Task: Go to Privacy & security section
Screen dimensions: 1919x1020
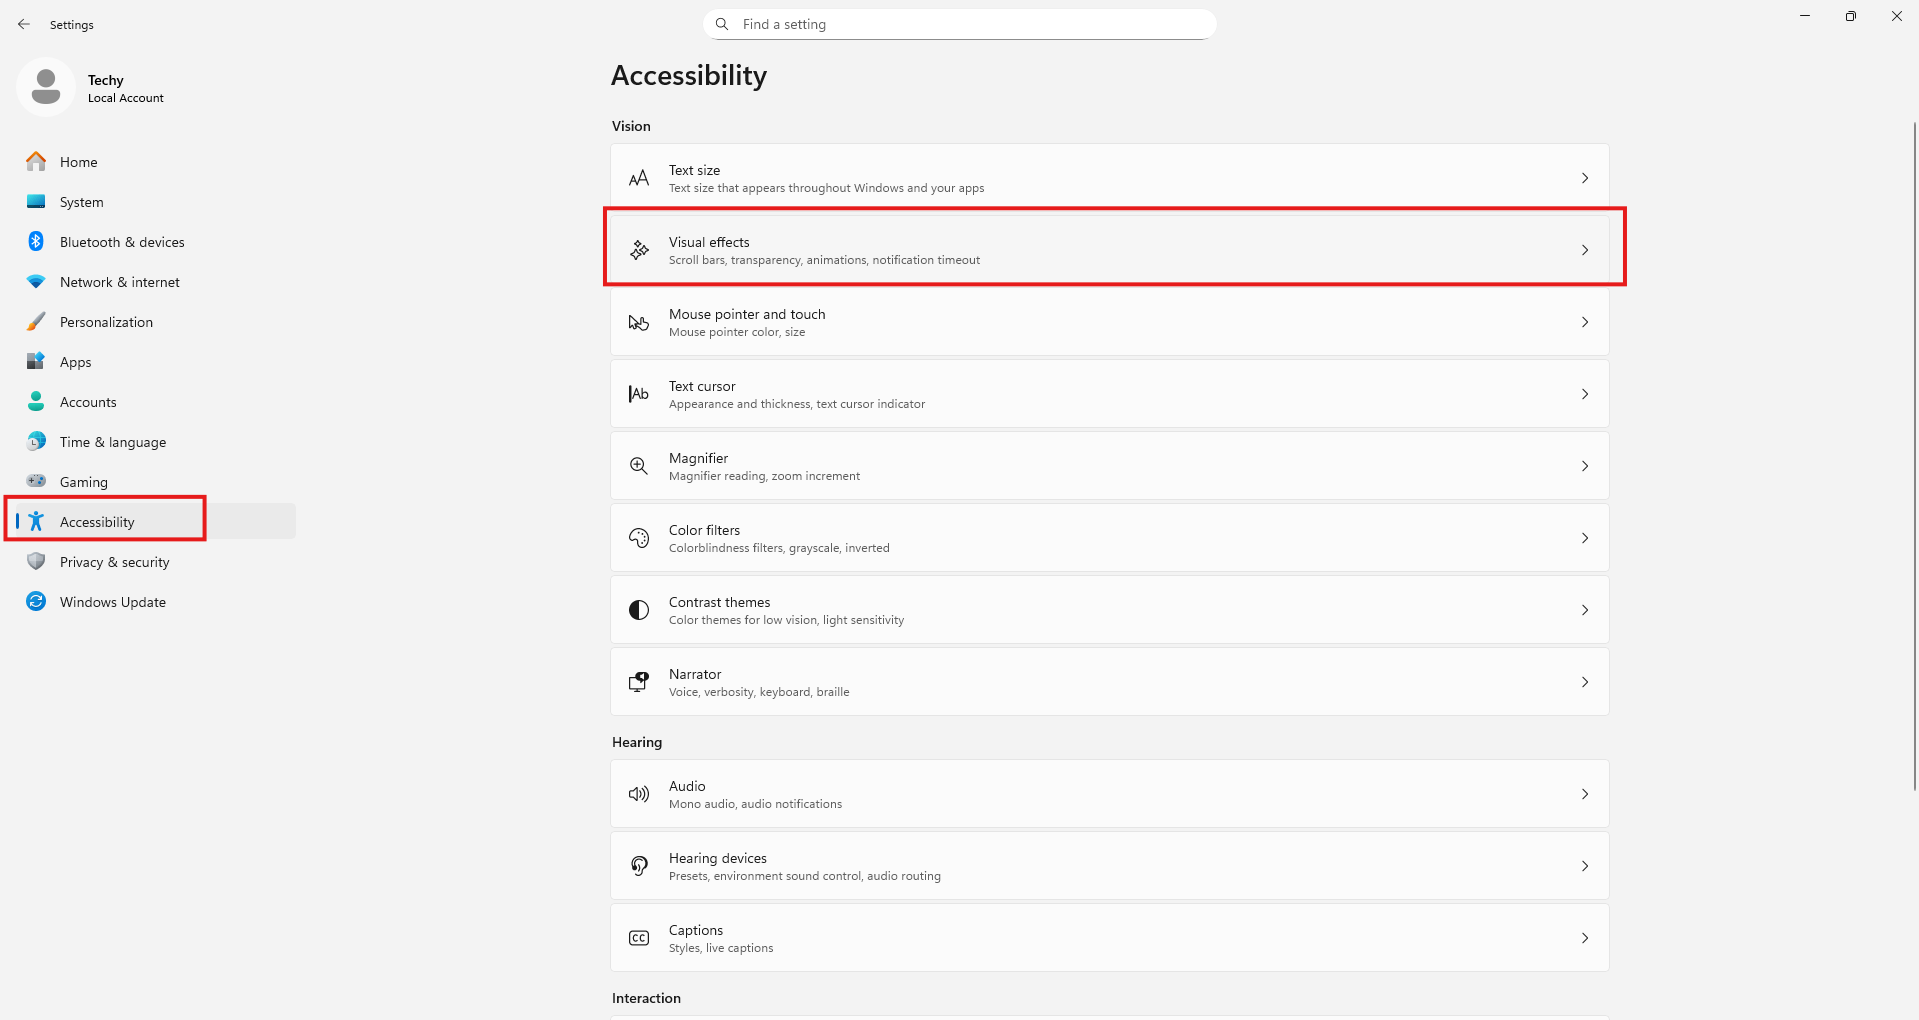Action: [x=114, y=562]
